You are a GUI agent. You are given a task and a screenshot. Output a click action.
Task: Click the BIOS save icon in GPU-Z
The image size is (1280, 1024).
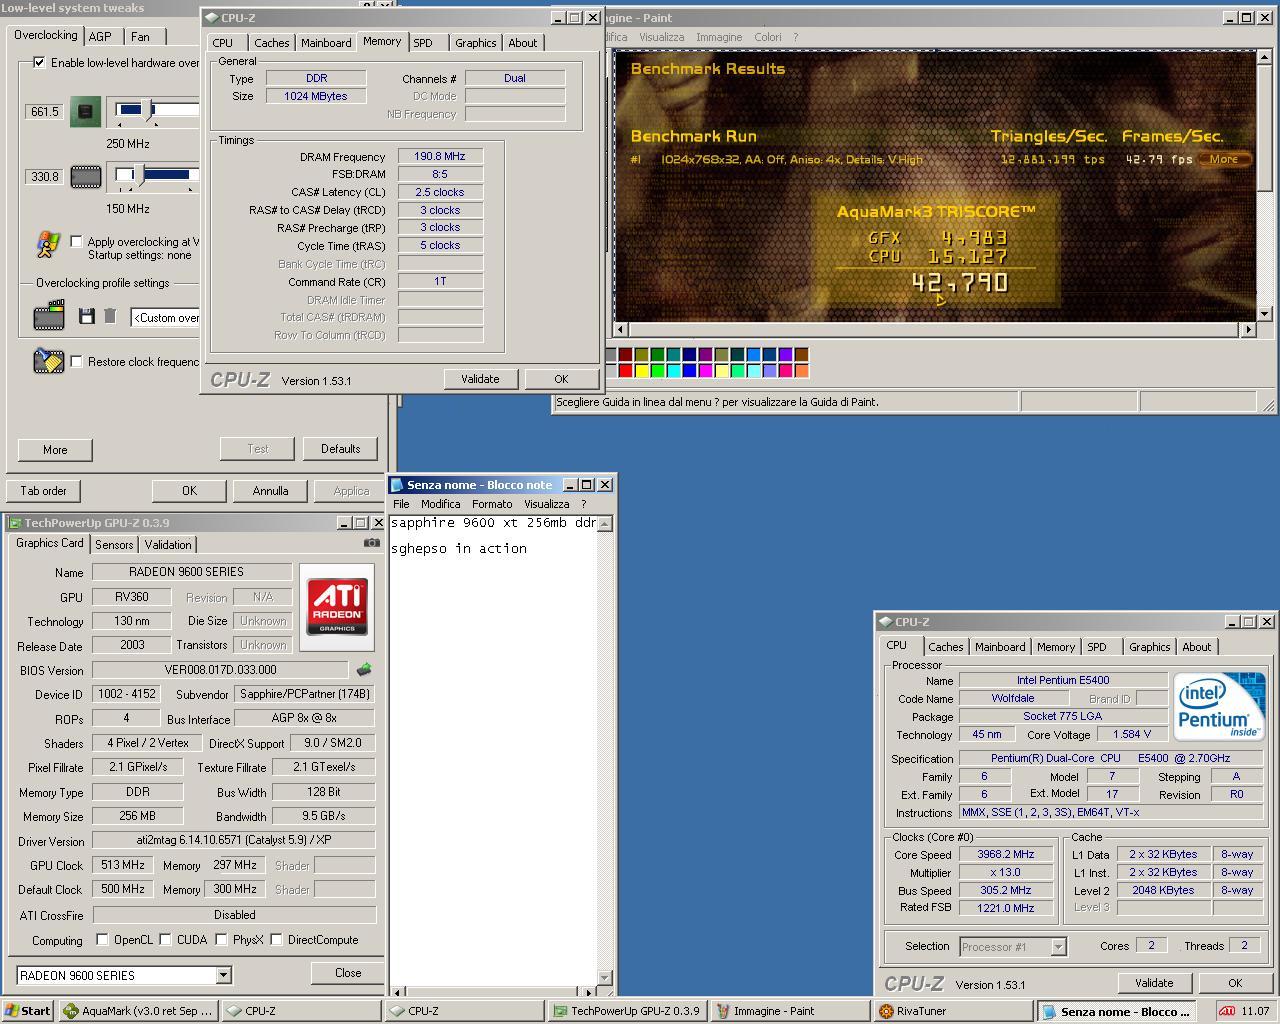tap(364, 669)
